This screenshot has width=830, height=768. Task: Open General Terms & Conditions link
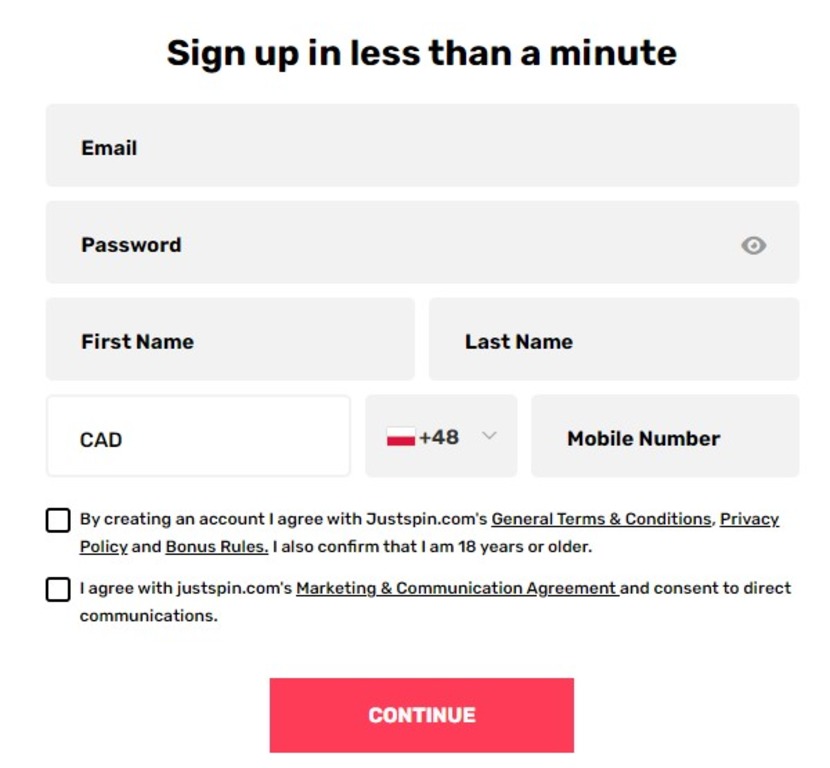point(601,519)
